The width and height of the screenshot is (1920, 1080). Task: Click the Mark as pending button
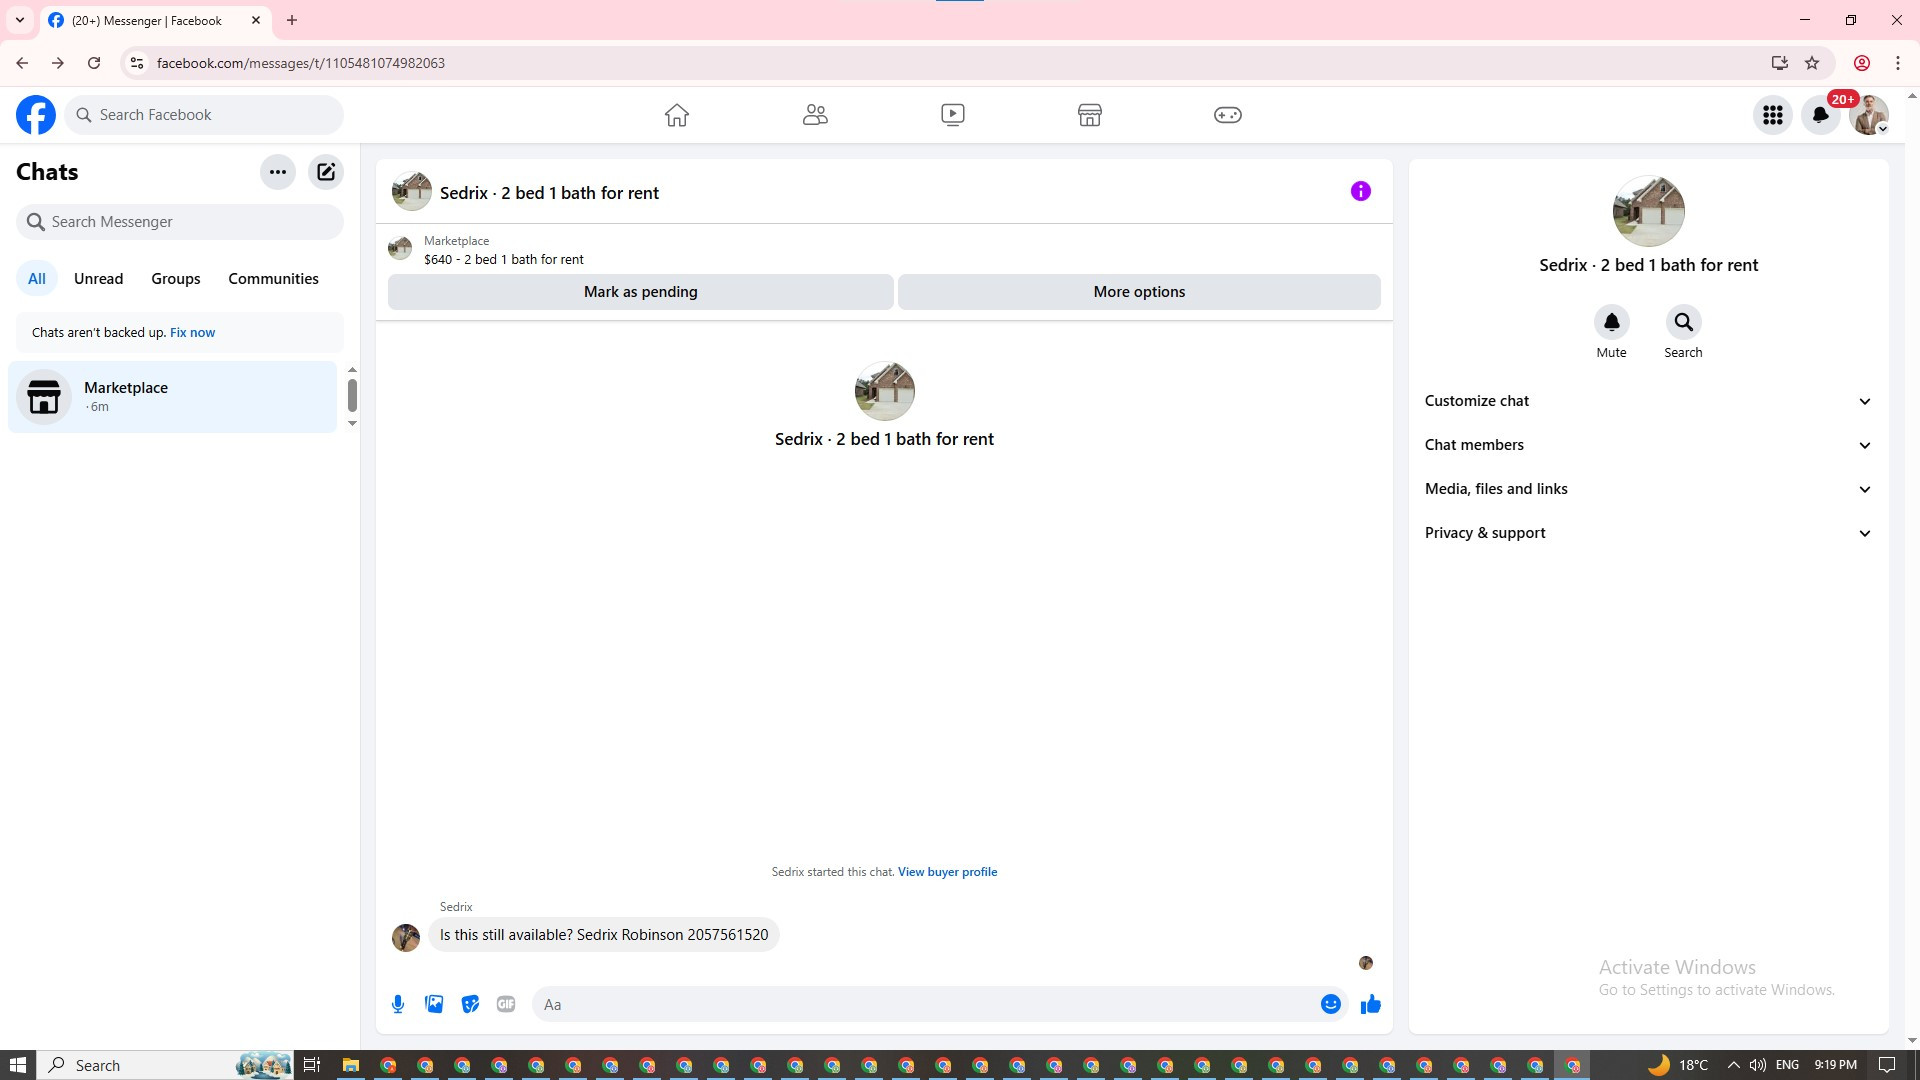point(640,292)
